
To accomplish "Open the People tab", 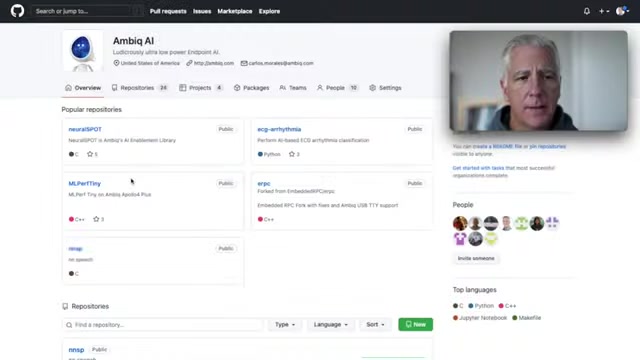I will pos(337,88).
